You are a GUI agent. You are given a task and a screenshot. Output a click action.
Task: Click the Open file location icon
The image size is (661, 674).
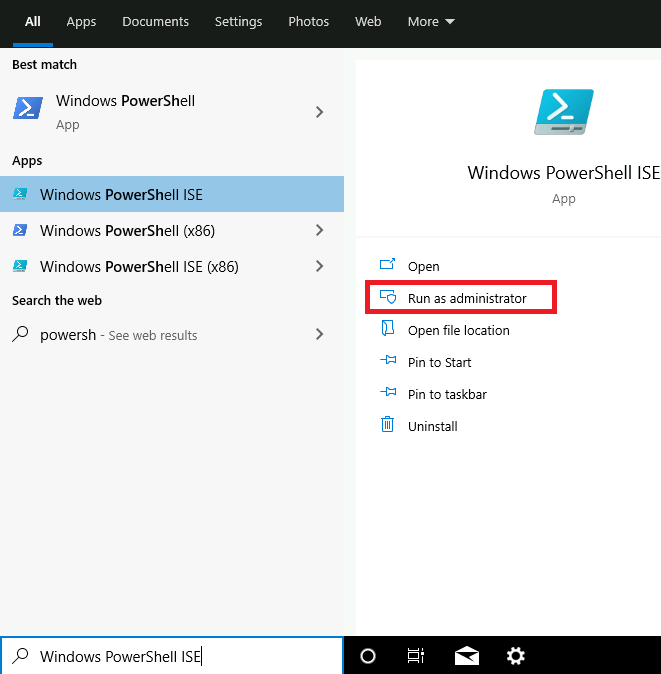[x=388, y=328]
